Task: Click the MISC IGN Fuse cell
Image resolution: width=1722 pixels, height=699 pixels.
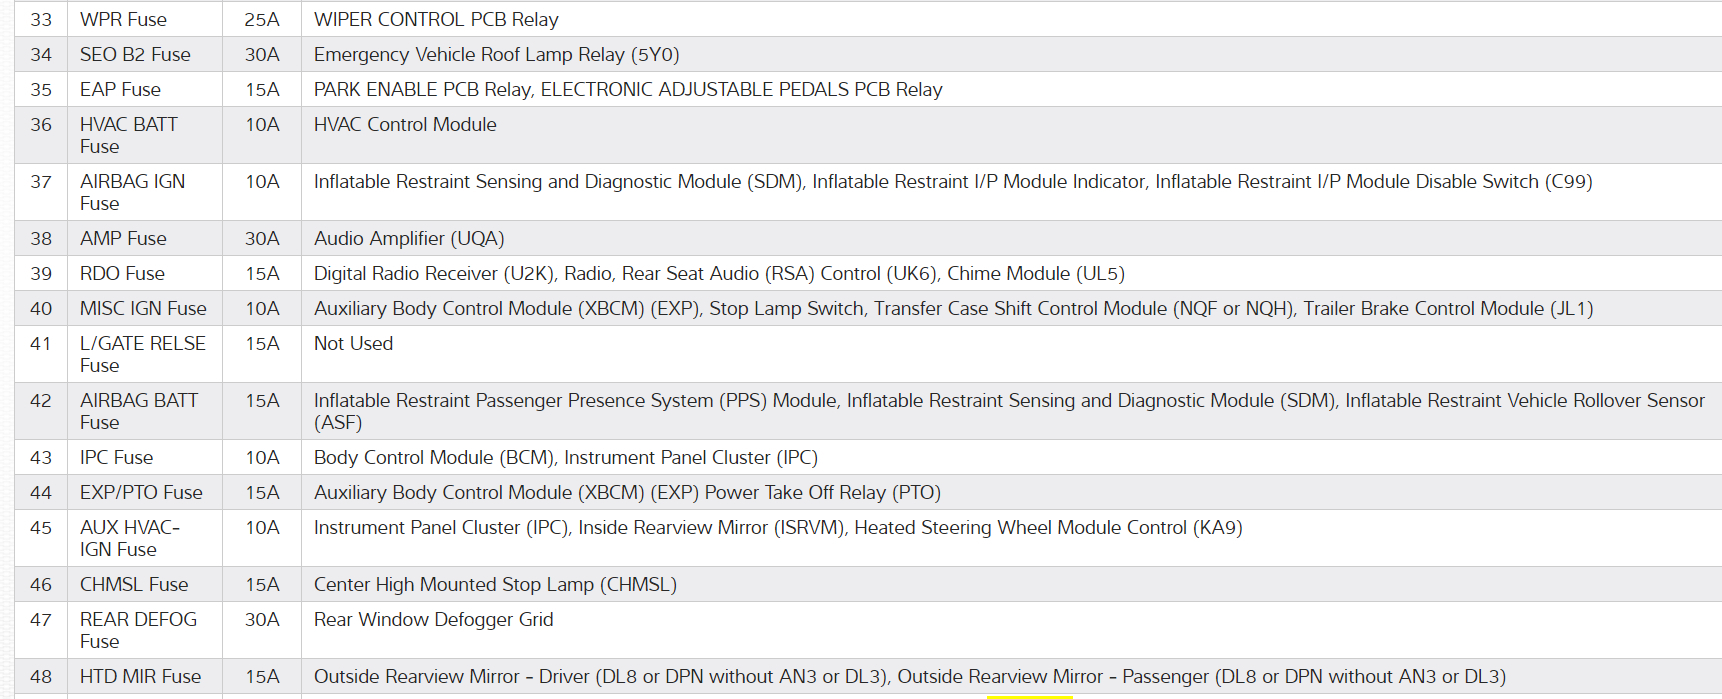Action: [x=143, y=309]
